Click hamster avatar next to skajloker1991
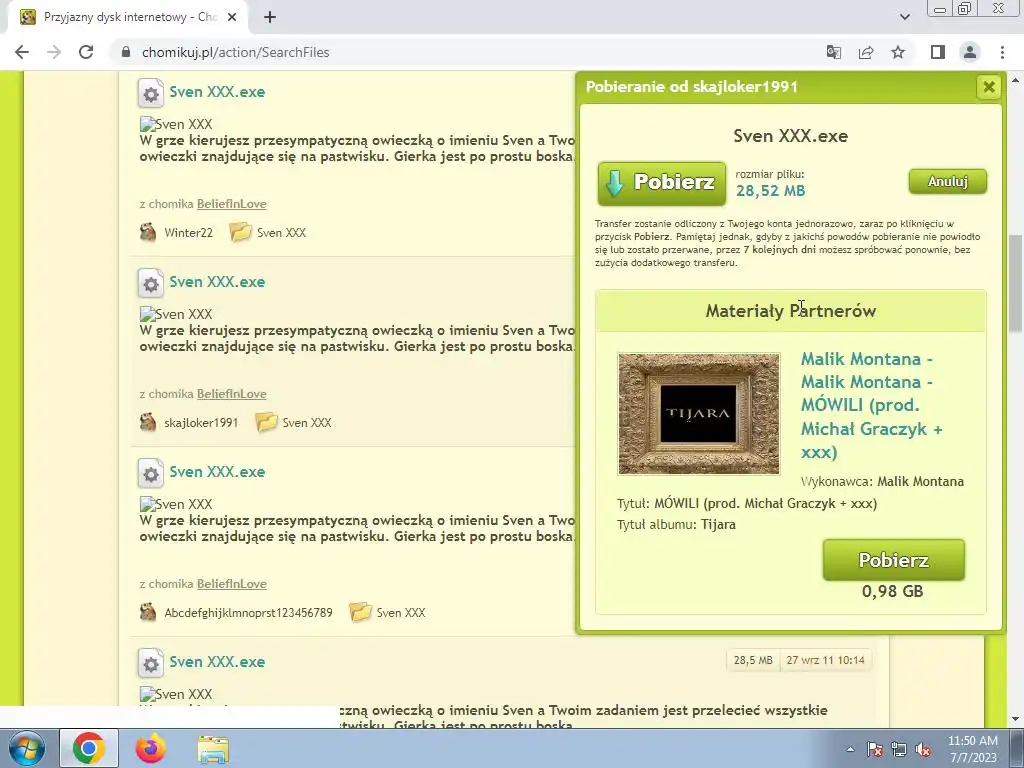 coord(148,422)
